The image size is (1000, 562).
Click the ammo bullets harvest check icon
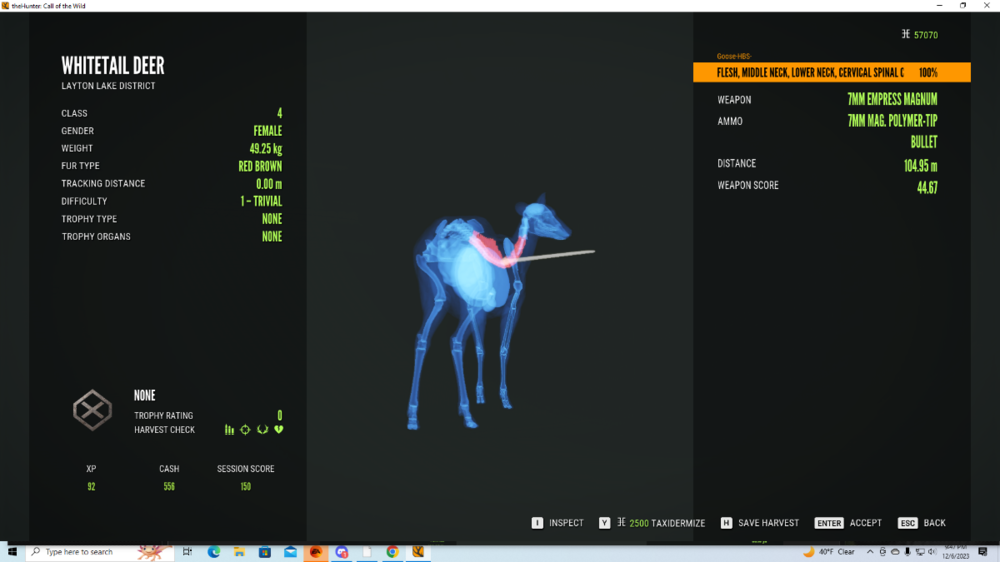coord(229,430)
